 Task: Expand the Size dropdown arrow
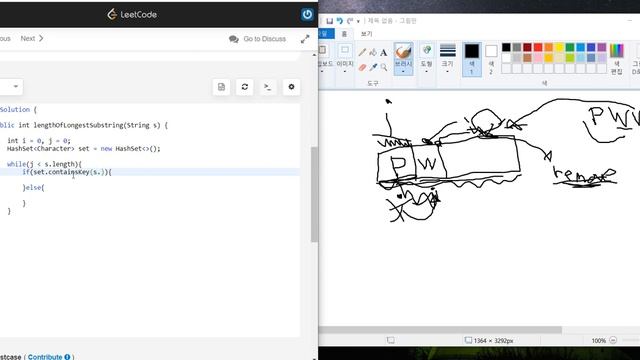448,71
